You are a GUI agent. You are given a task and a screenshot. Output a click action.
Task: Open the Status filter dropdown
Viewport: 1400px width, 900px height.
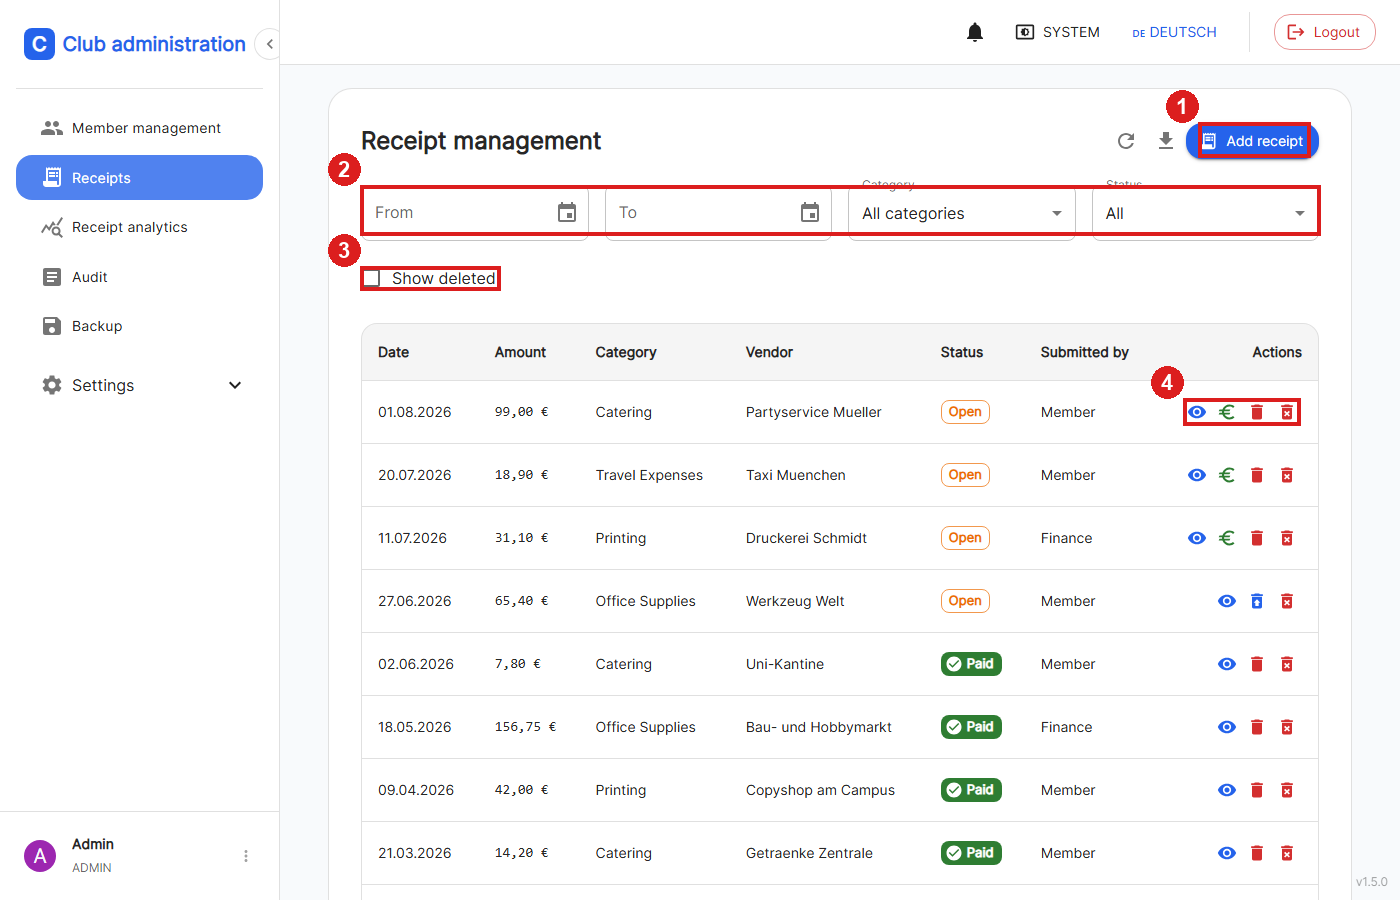tap(1205, 213)
